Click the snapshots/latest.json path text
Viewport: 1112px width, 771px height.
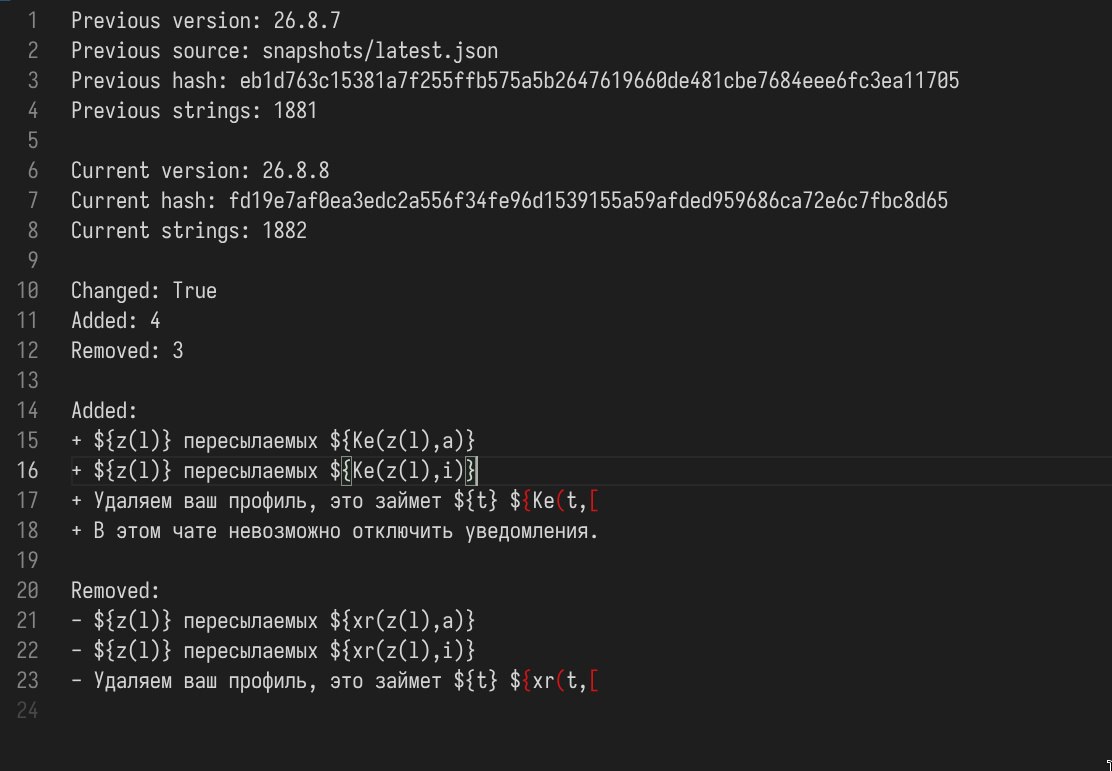379,51
